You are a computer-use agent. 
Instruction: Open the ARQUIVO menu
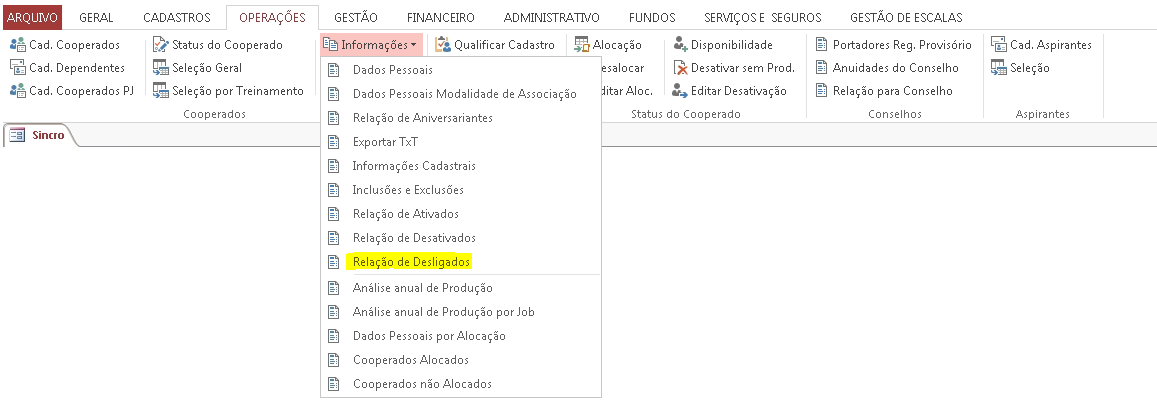[32, 18]
